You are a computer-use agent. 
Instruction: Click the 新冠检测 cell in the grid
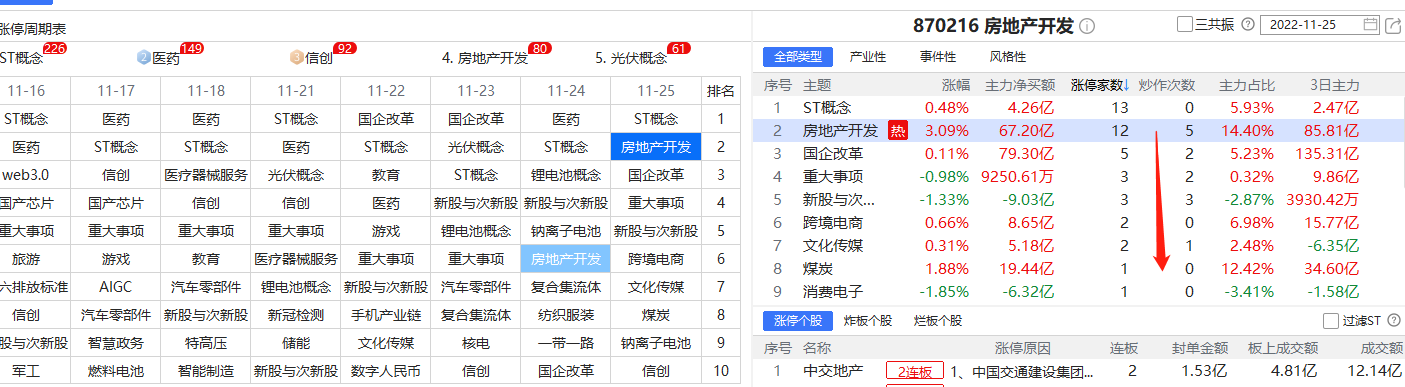point(295,315)
